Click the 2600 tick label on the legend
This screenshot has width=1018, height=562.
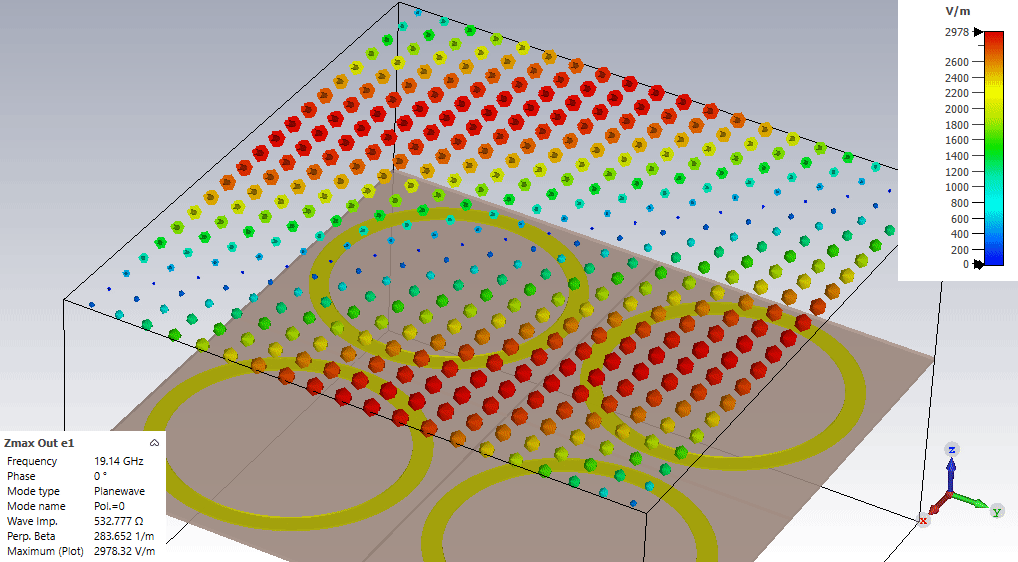[x=956, y=62]
